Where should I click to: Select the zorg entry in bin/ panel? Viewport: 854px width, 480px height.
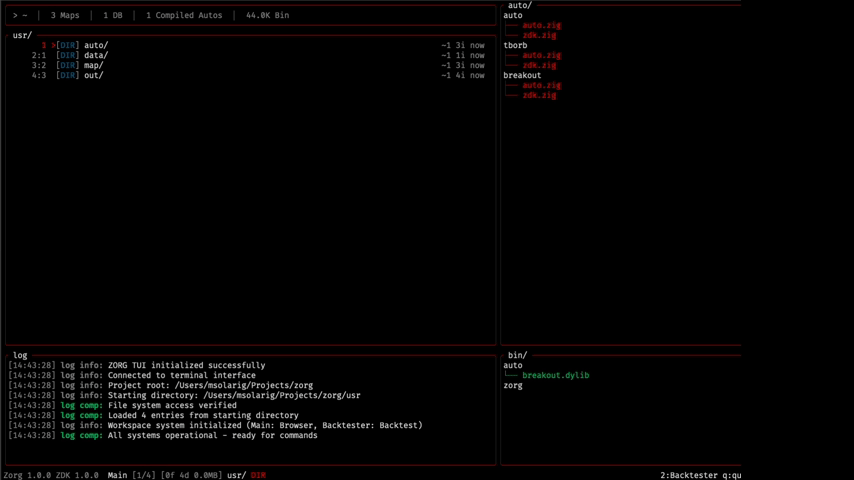[x=513, y=385]
